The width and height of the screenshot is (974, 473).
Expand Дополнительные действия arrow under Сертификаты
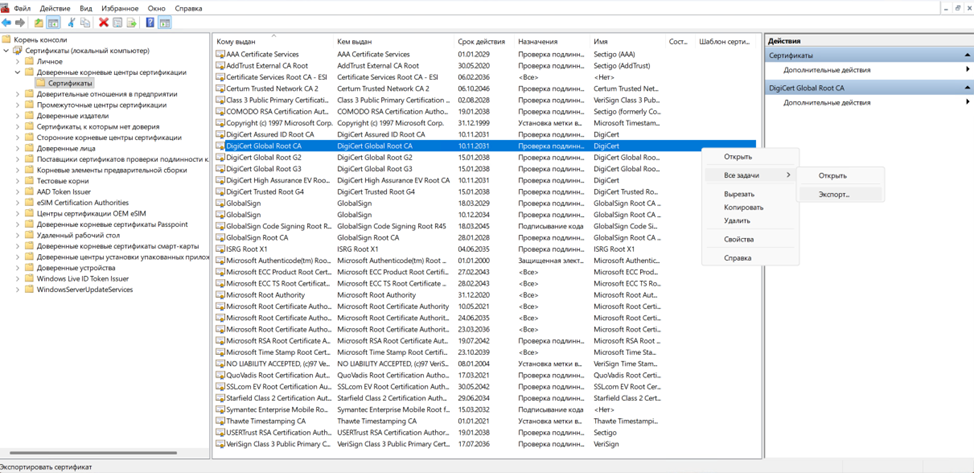point(968,70)
